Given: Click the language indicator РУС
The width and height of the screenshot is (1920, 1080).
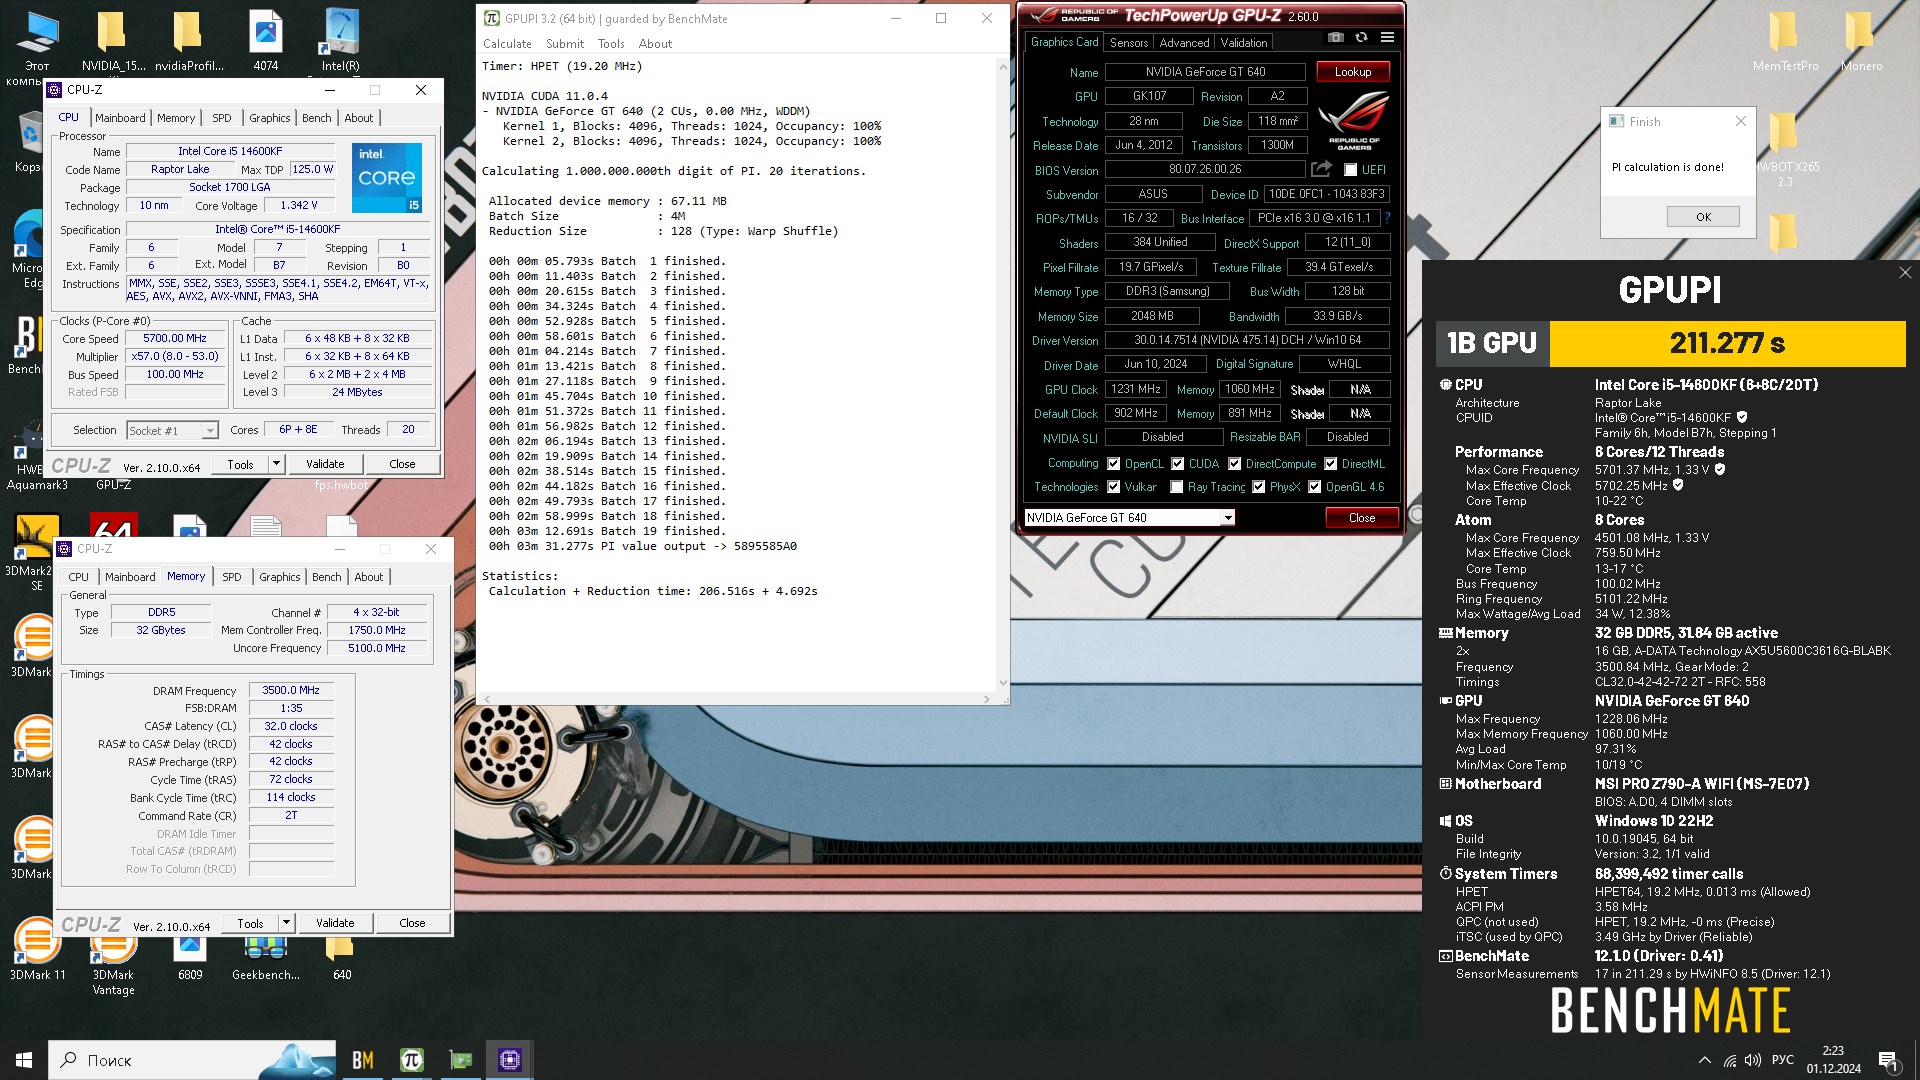Looking at the screenshot, I should click(x=1782, y=1060).
